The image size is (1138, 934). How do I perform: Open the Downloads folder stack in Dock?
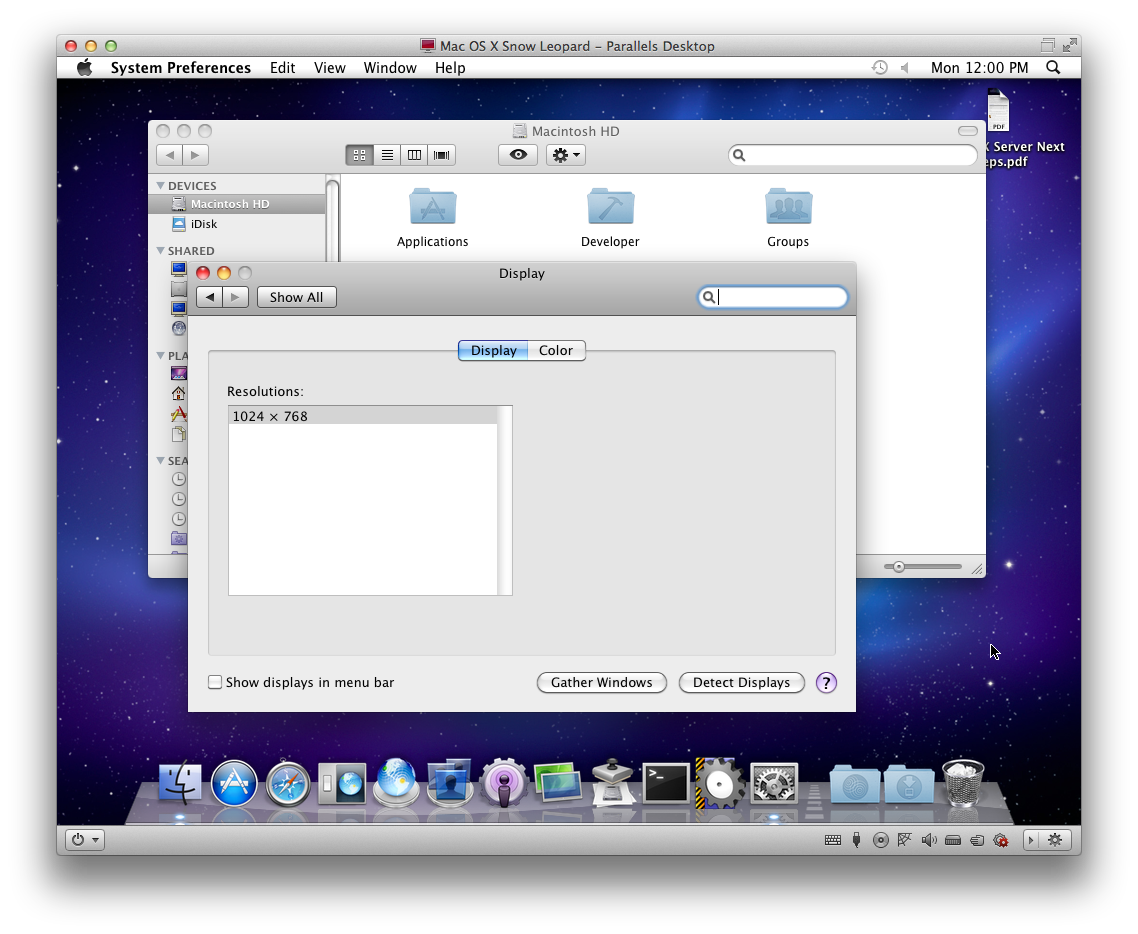[x=909, y=784]
